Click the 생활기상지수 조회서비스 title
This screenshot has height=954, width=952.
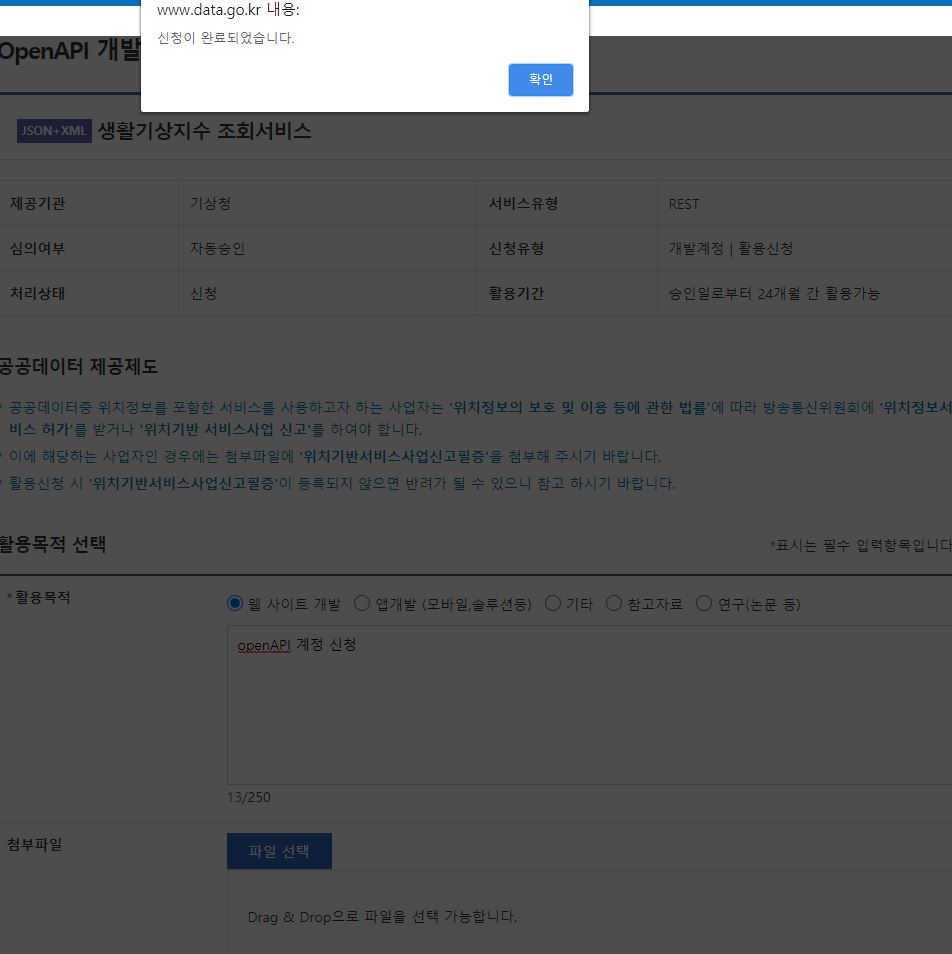pyautogui.click(x=204, y=131)
